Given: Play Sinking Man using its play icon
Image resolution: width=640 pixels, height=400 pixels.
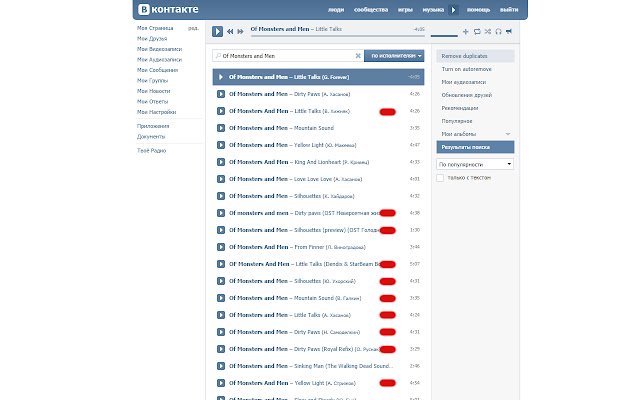Looking at the screenshot, I should click(221, 366).
